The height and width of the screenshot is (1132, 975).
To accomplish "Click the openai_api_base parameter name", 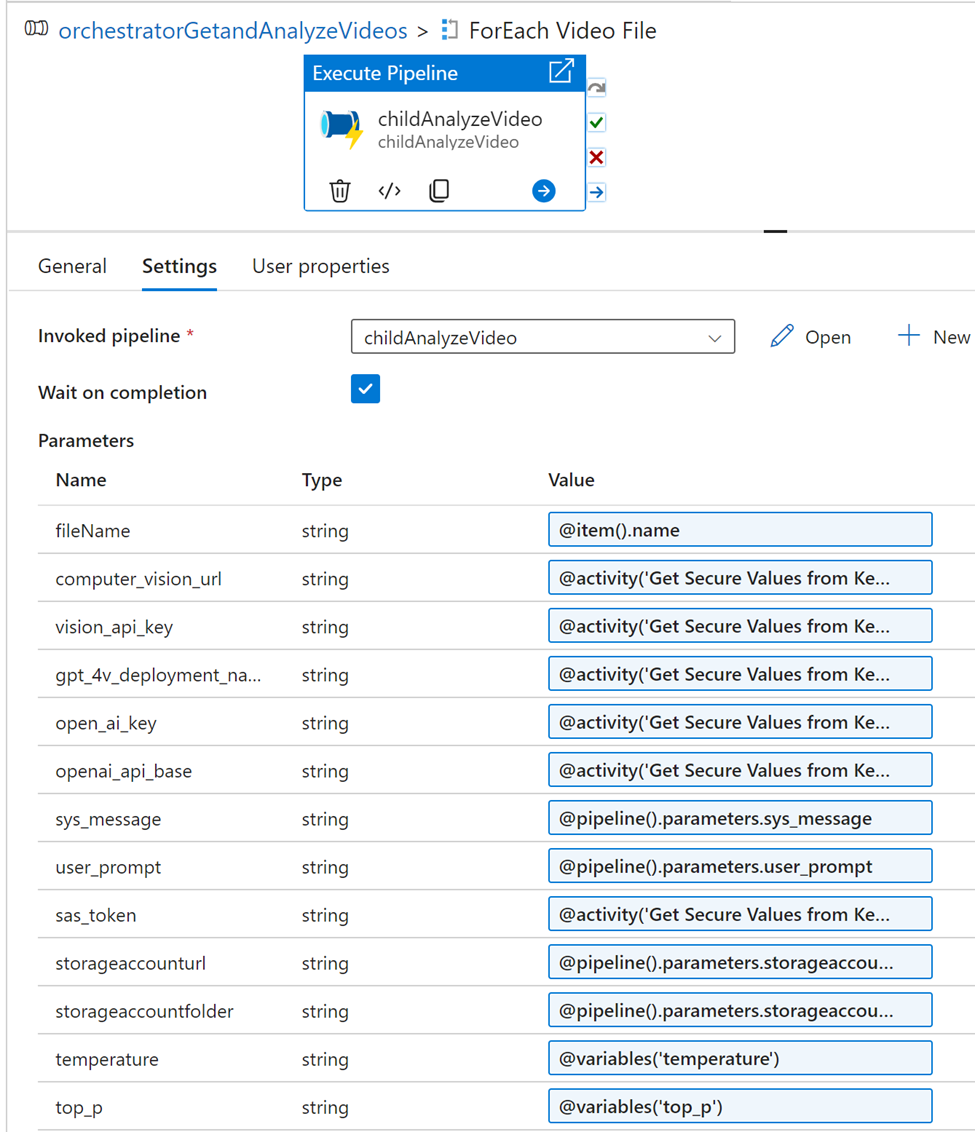I will (x=123, y=771).
